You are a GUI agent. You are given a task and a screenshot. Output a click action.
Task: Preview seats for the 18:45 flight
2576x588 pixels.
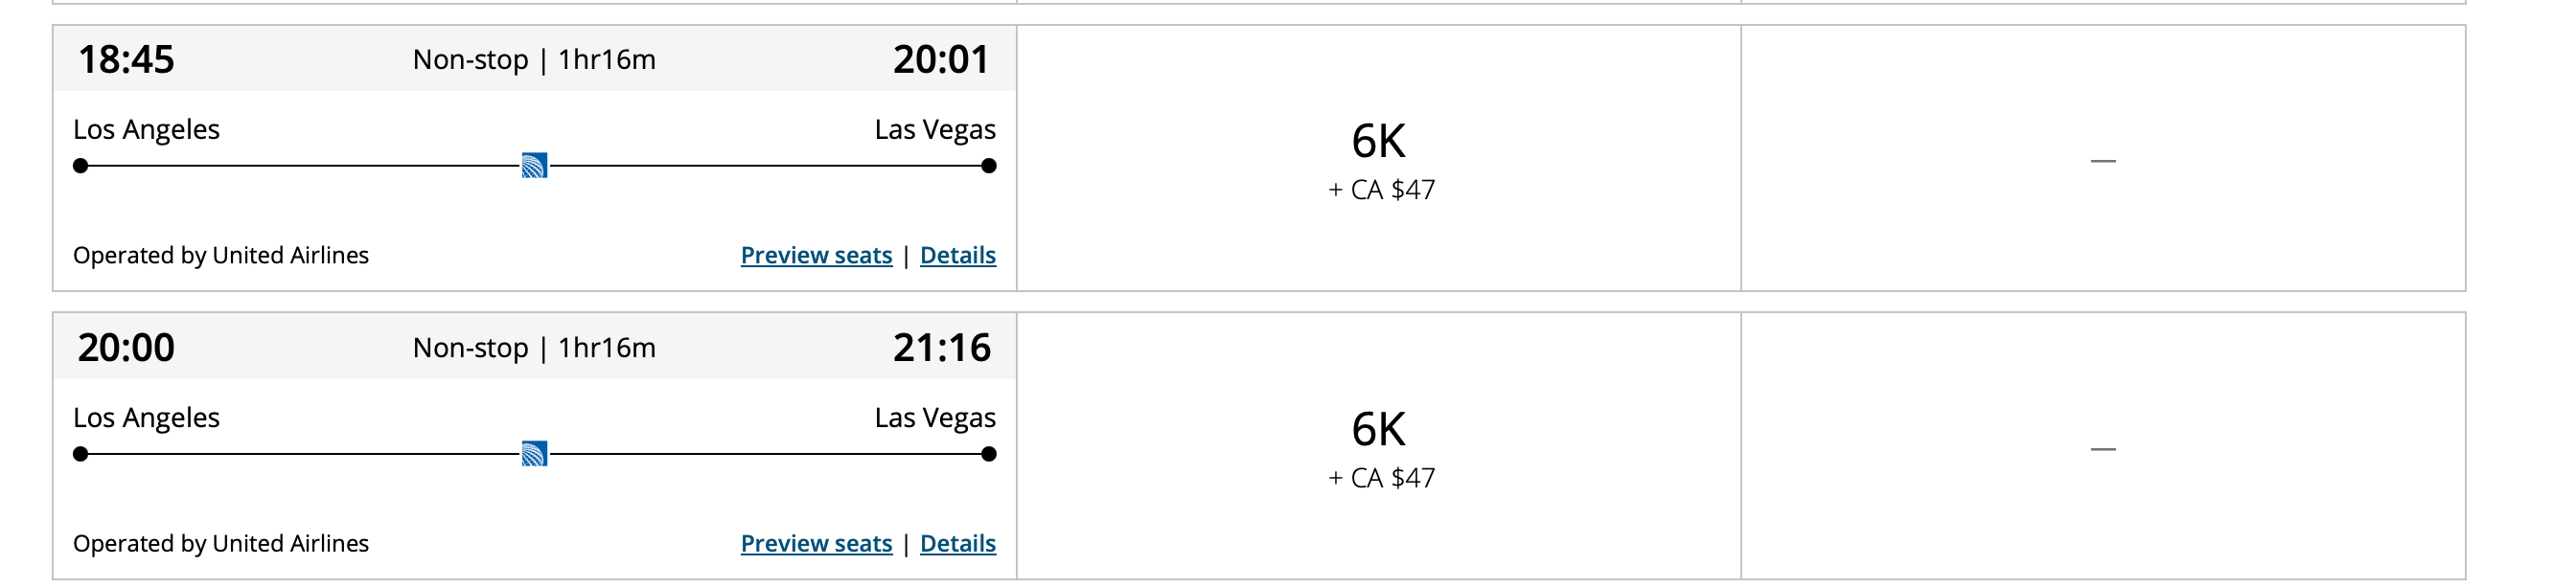click(x=816, y=256)
